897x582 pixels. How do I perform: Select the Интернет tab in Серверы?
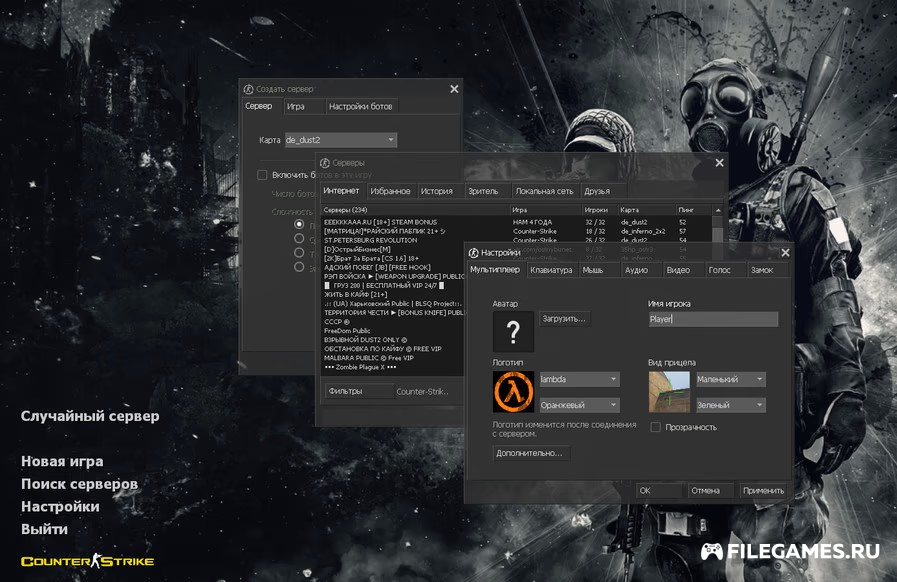pyautogui.click(x=342, y=191)
